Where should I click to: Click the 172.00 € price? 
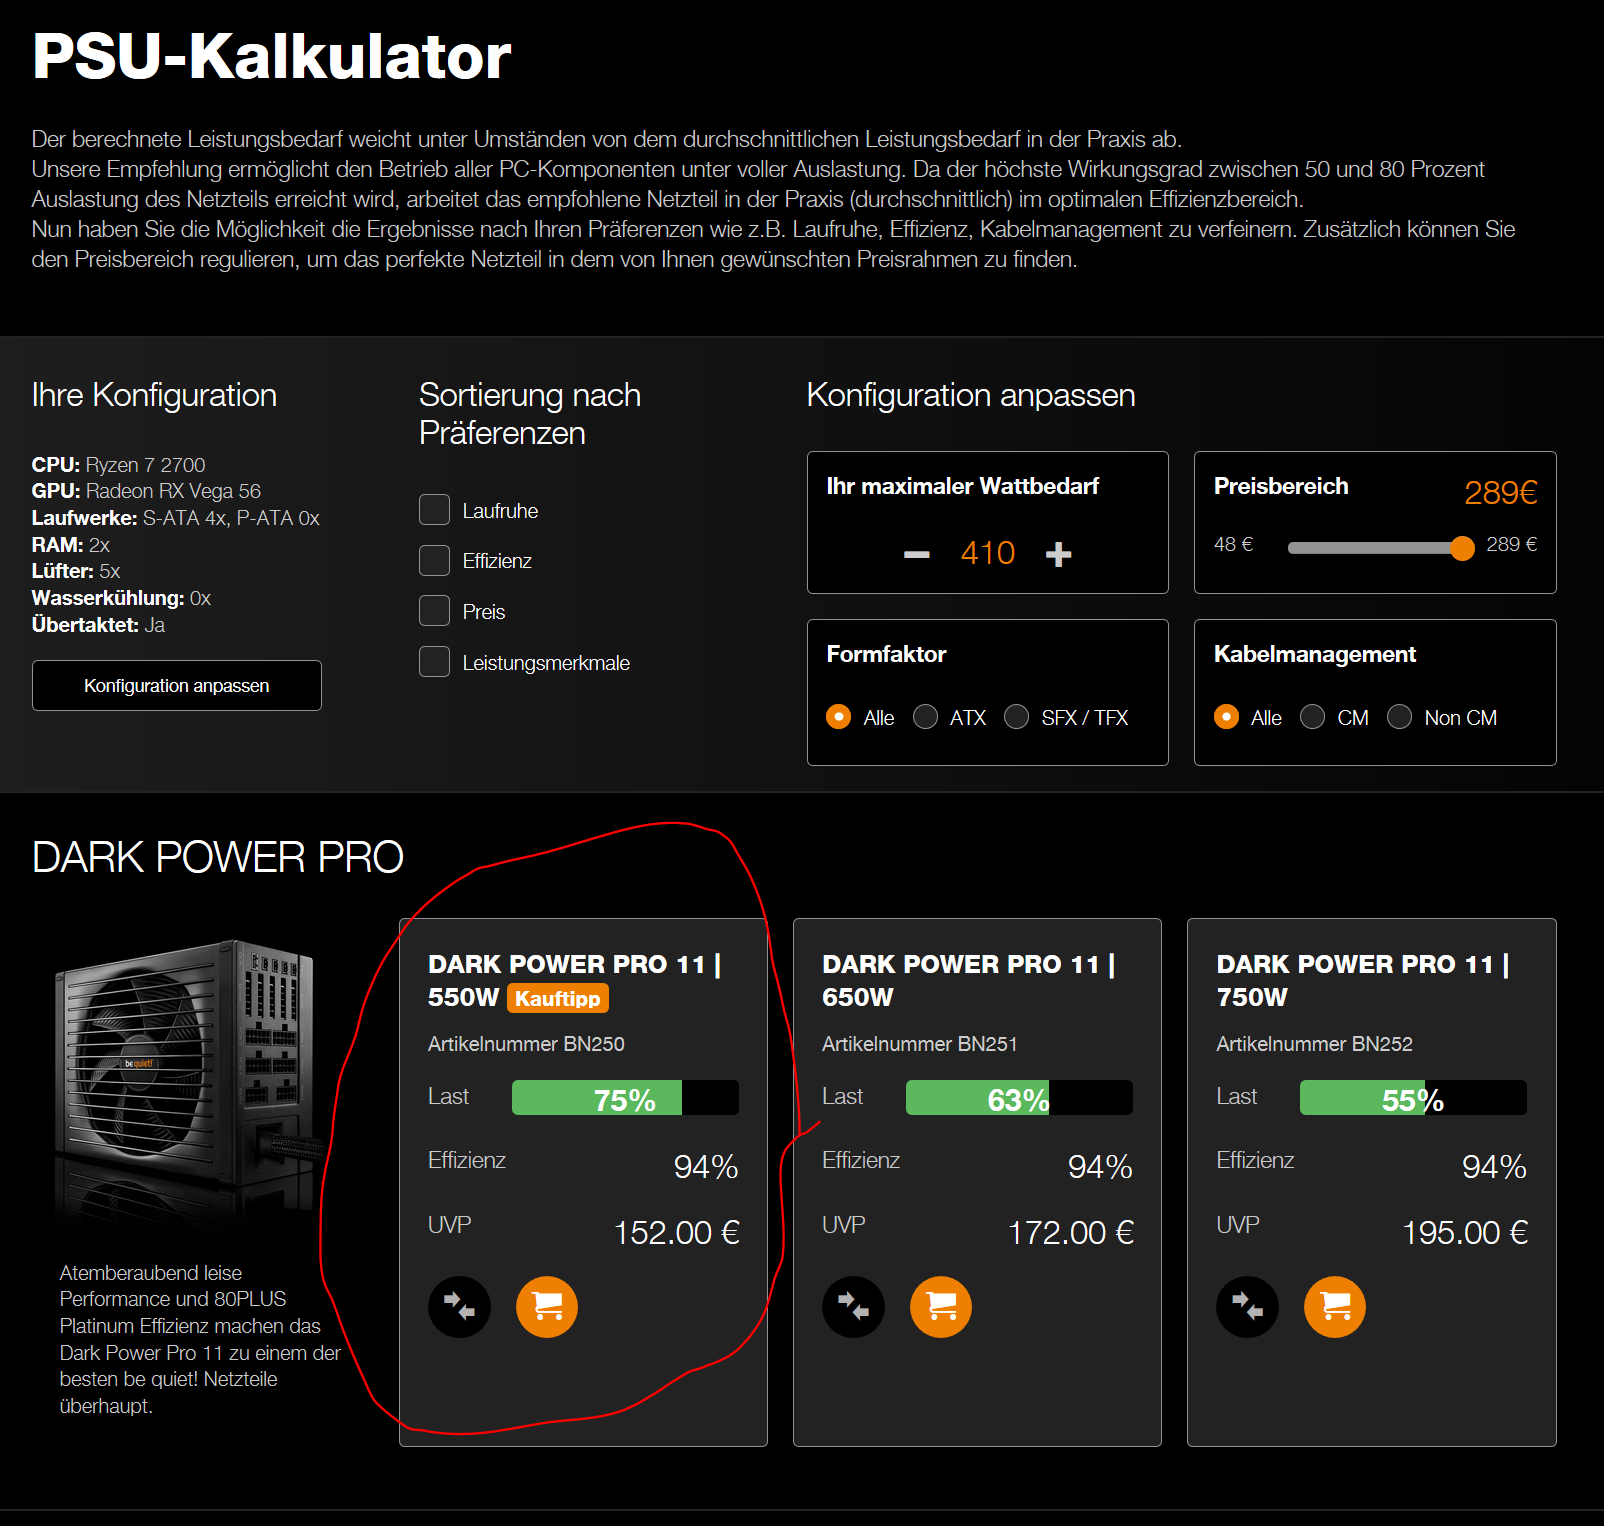(x=1070, y=1233)
